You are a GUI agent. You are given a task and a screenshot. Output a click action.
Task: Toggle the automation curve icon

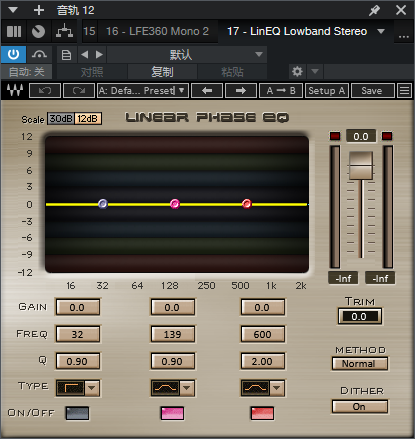(39, 54)
